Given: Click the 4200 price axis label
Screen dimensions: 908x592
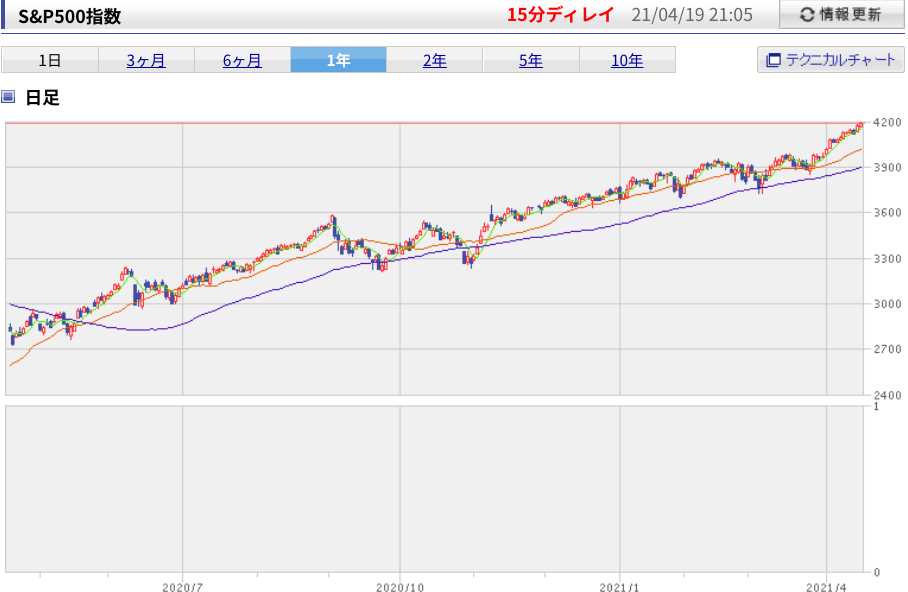Looking at the screenshot, I should click(887, 122).
